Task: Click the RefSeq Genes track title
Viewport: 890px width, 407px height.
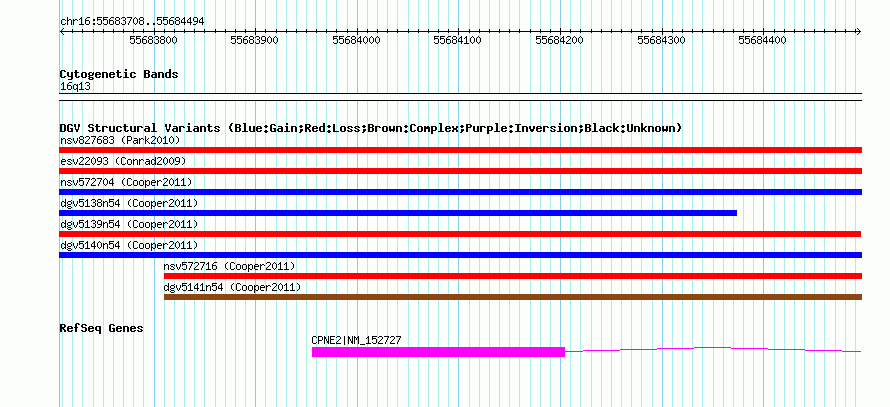Action: point(102,328)
